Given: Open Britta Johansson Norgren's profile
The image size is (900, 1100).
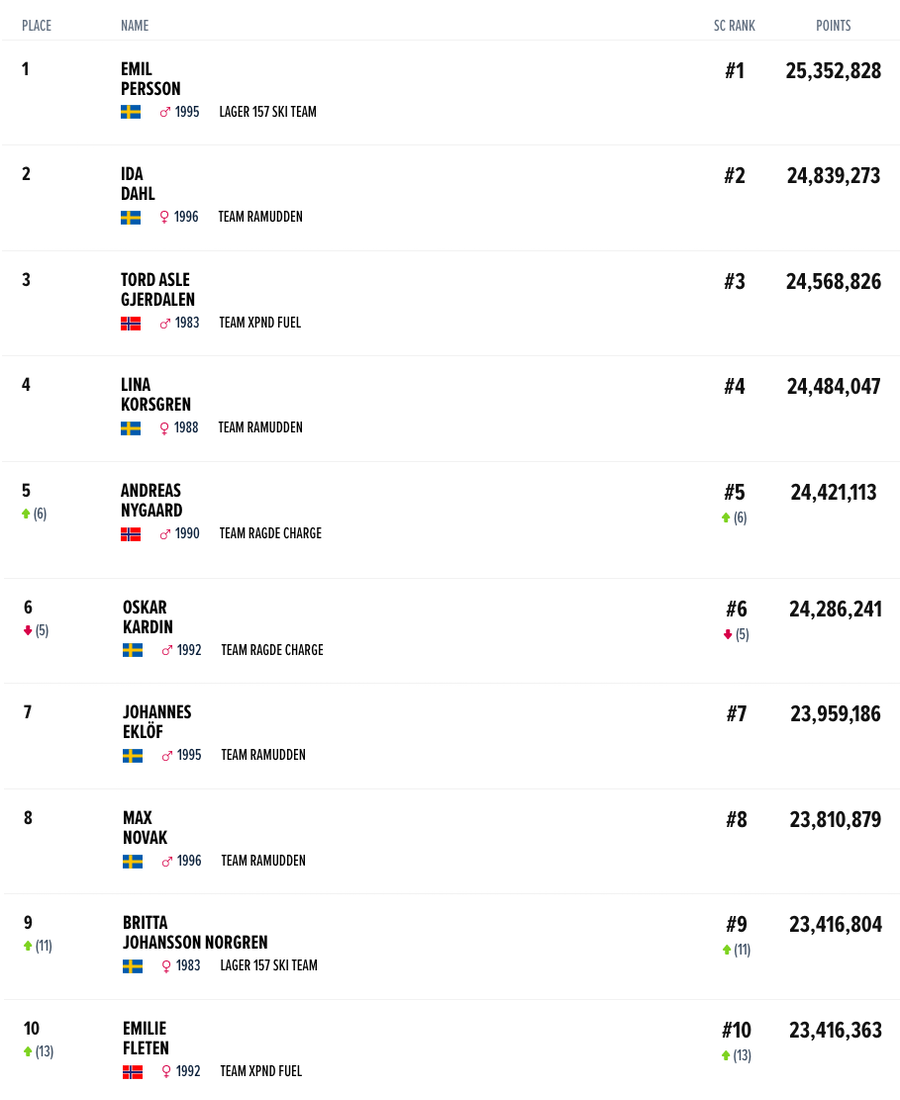Looking at the screenshot, I should 195,933.
